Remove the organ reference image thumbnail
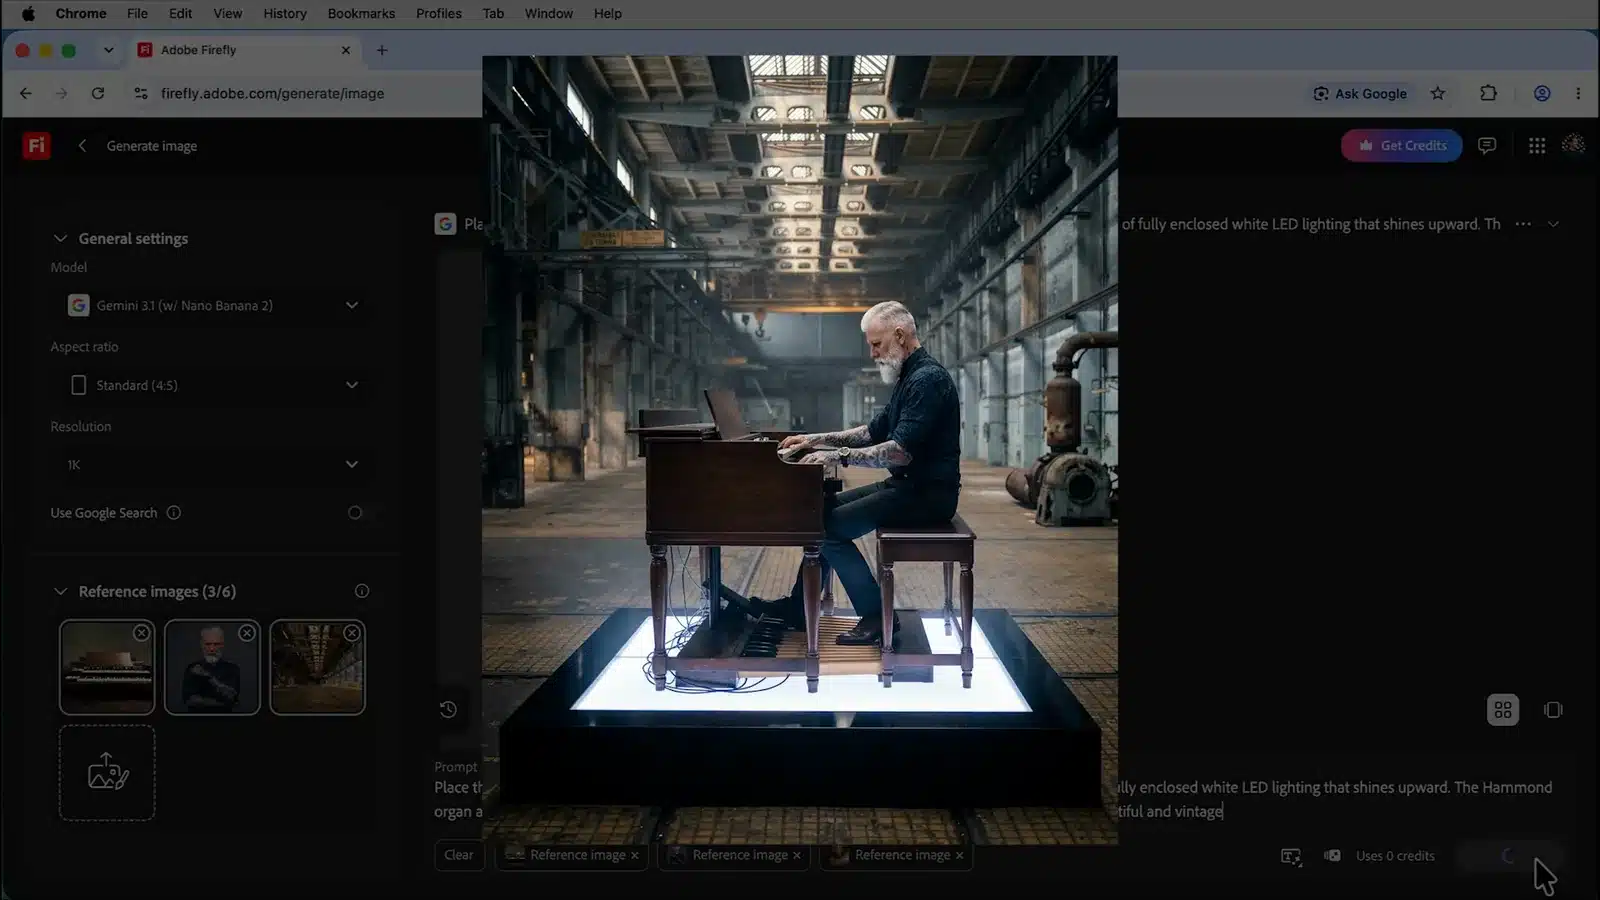This screenshot has width=1600, height=900. click(142, 633)
